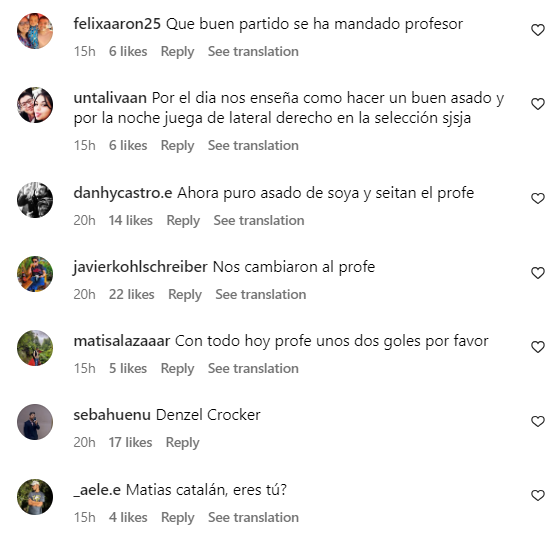The image size is (560, 537).
Task: Heart matisalazaaar's comment about dos goles
Action: 538,347
